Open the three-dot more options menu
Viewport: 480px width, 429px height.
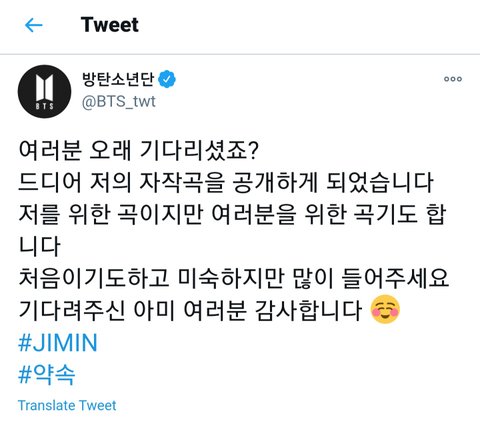point(453,79)
